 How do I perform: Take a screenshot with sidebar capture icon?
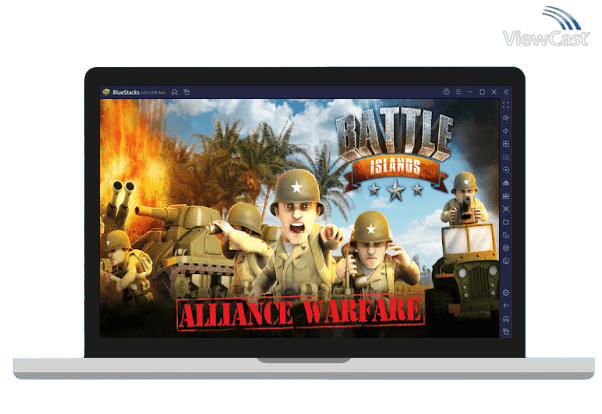point(506,209)
